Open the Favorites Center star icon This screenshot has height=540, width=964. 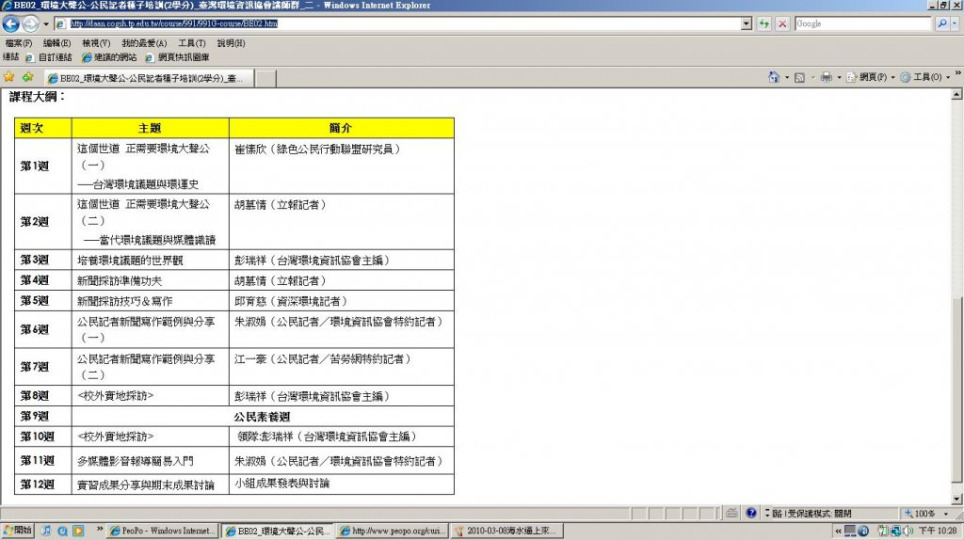coord(9,77)
